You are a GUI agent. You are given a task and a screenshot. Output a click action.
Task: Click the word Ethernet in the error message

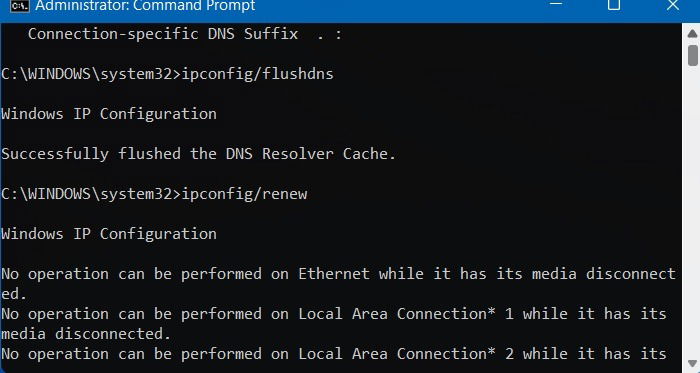(334, 274)
